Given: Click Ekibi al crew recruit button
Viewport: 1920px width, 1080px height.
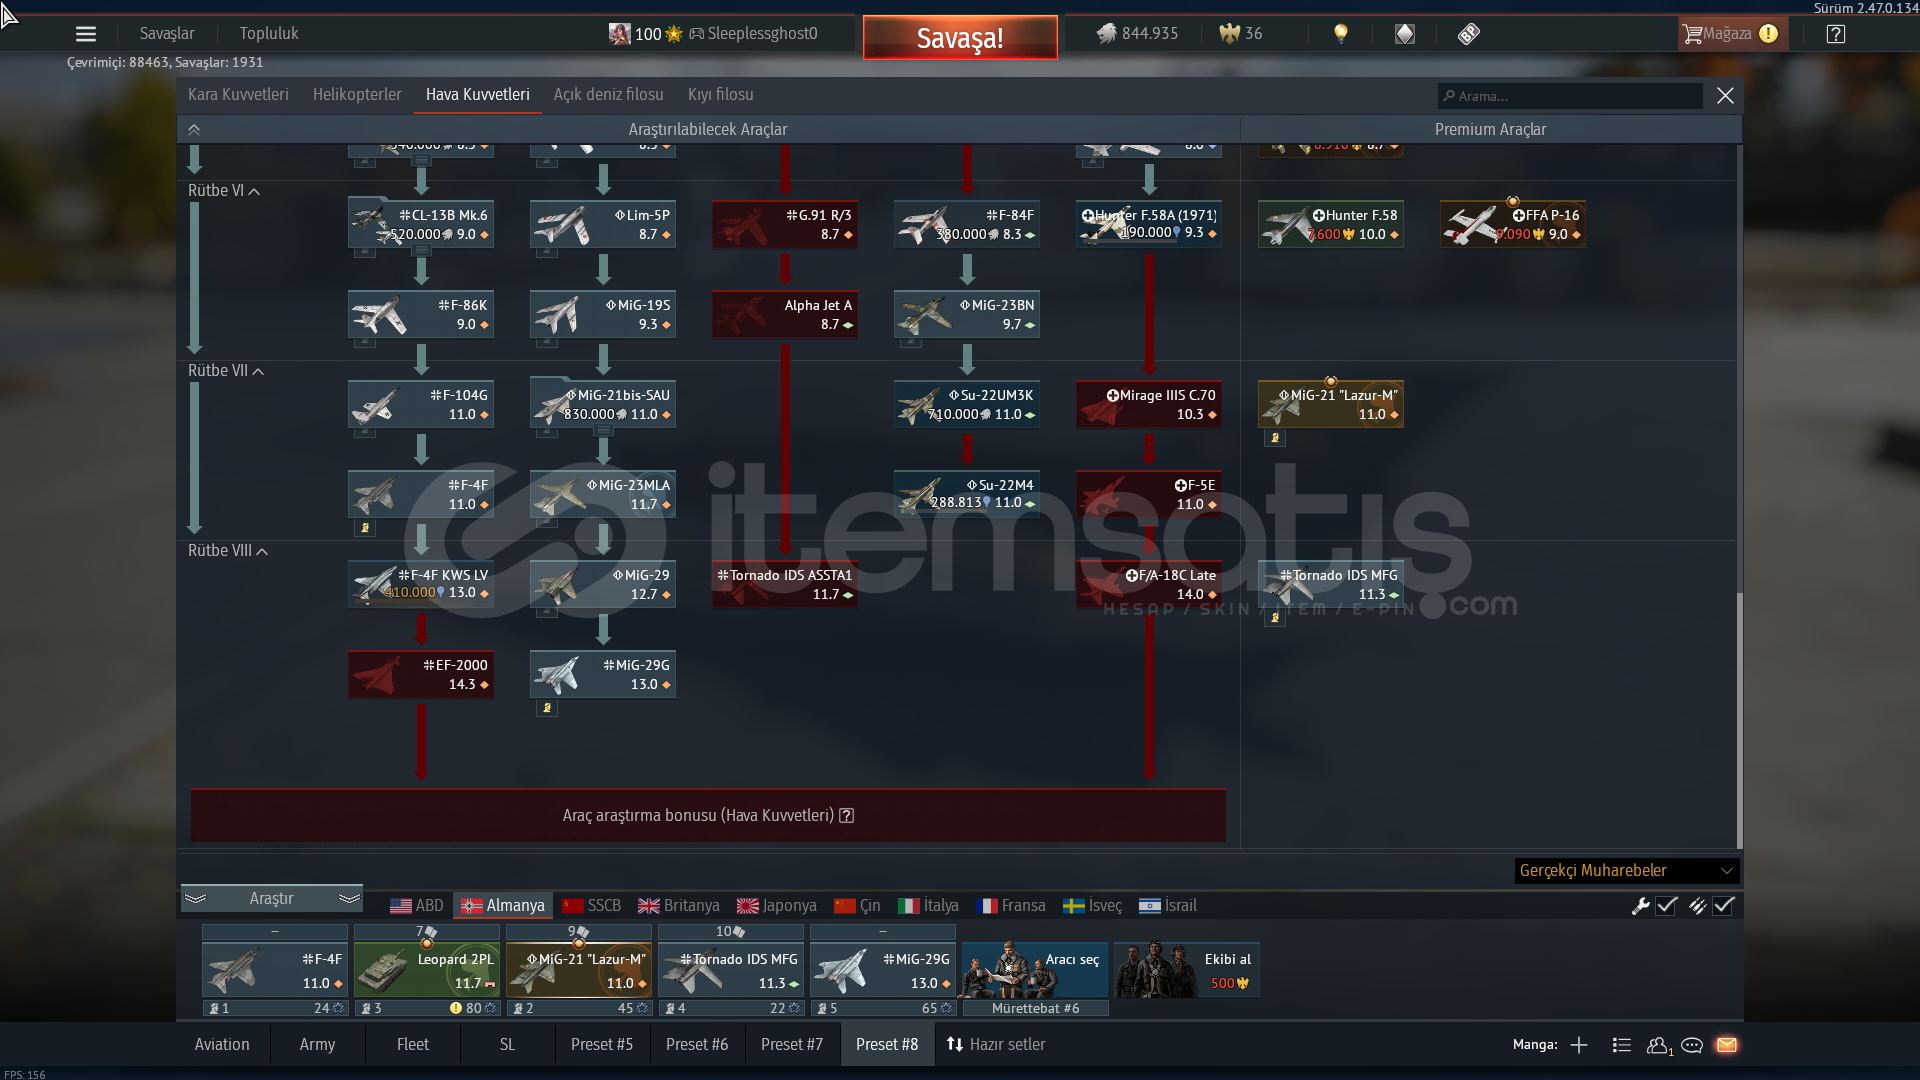Looking at the screenshot, I should [x=1187, y=970].
